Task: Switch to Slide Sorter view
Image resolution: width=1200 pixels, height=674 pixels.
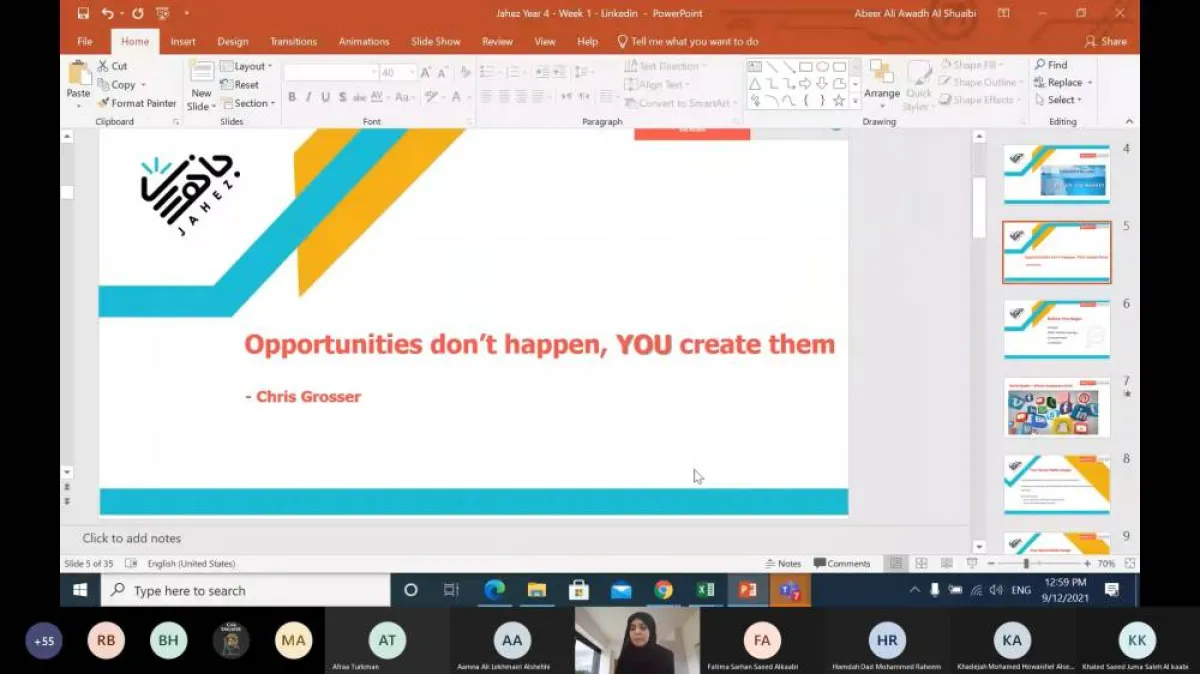Action: tap(921, 564)
